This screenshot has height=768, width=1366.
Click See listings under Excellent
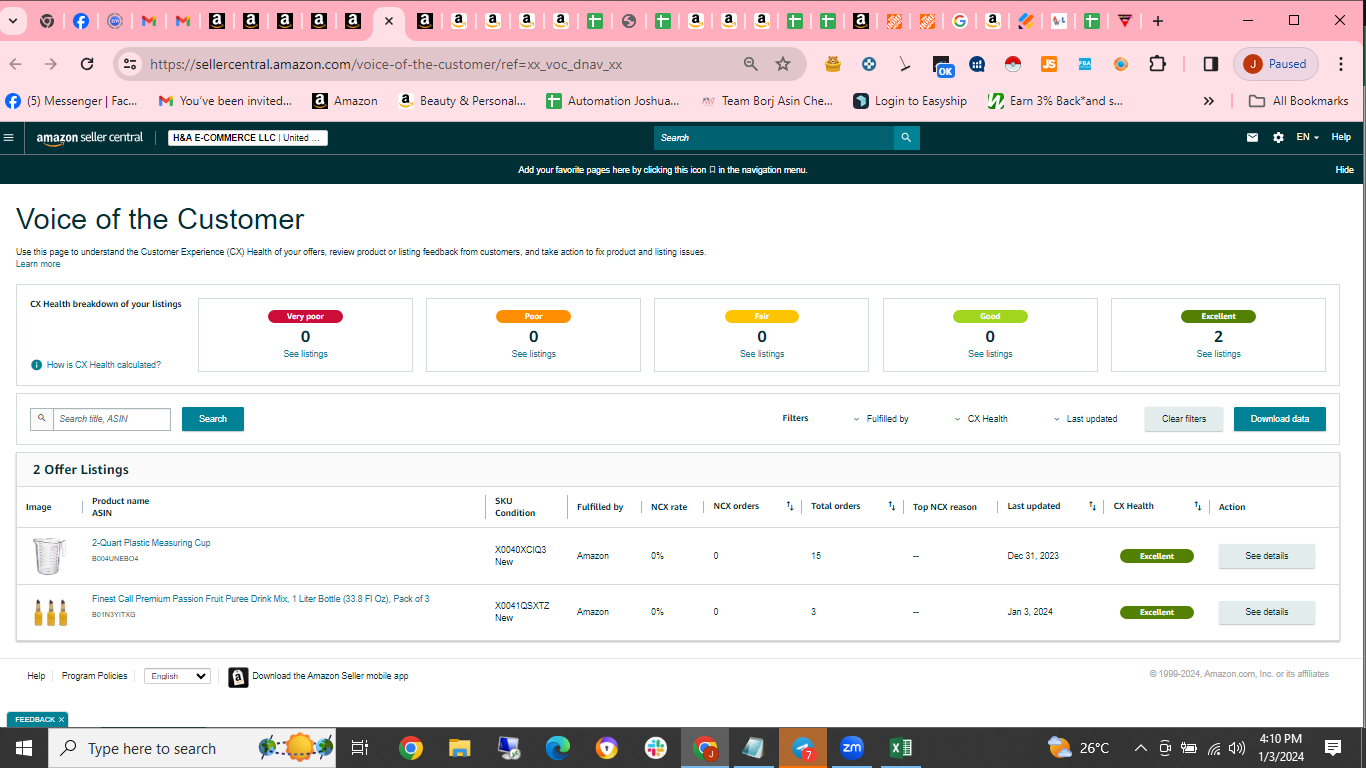[x=1218, y=354]
